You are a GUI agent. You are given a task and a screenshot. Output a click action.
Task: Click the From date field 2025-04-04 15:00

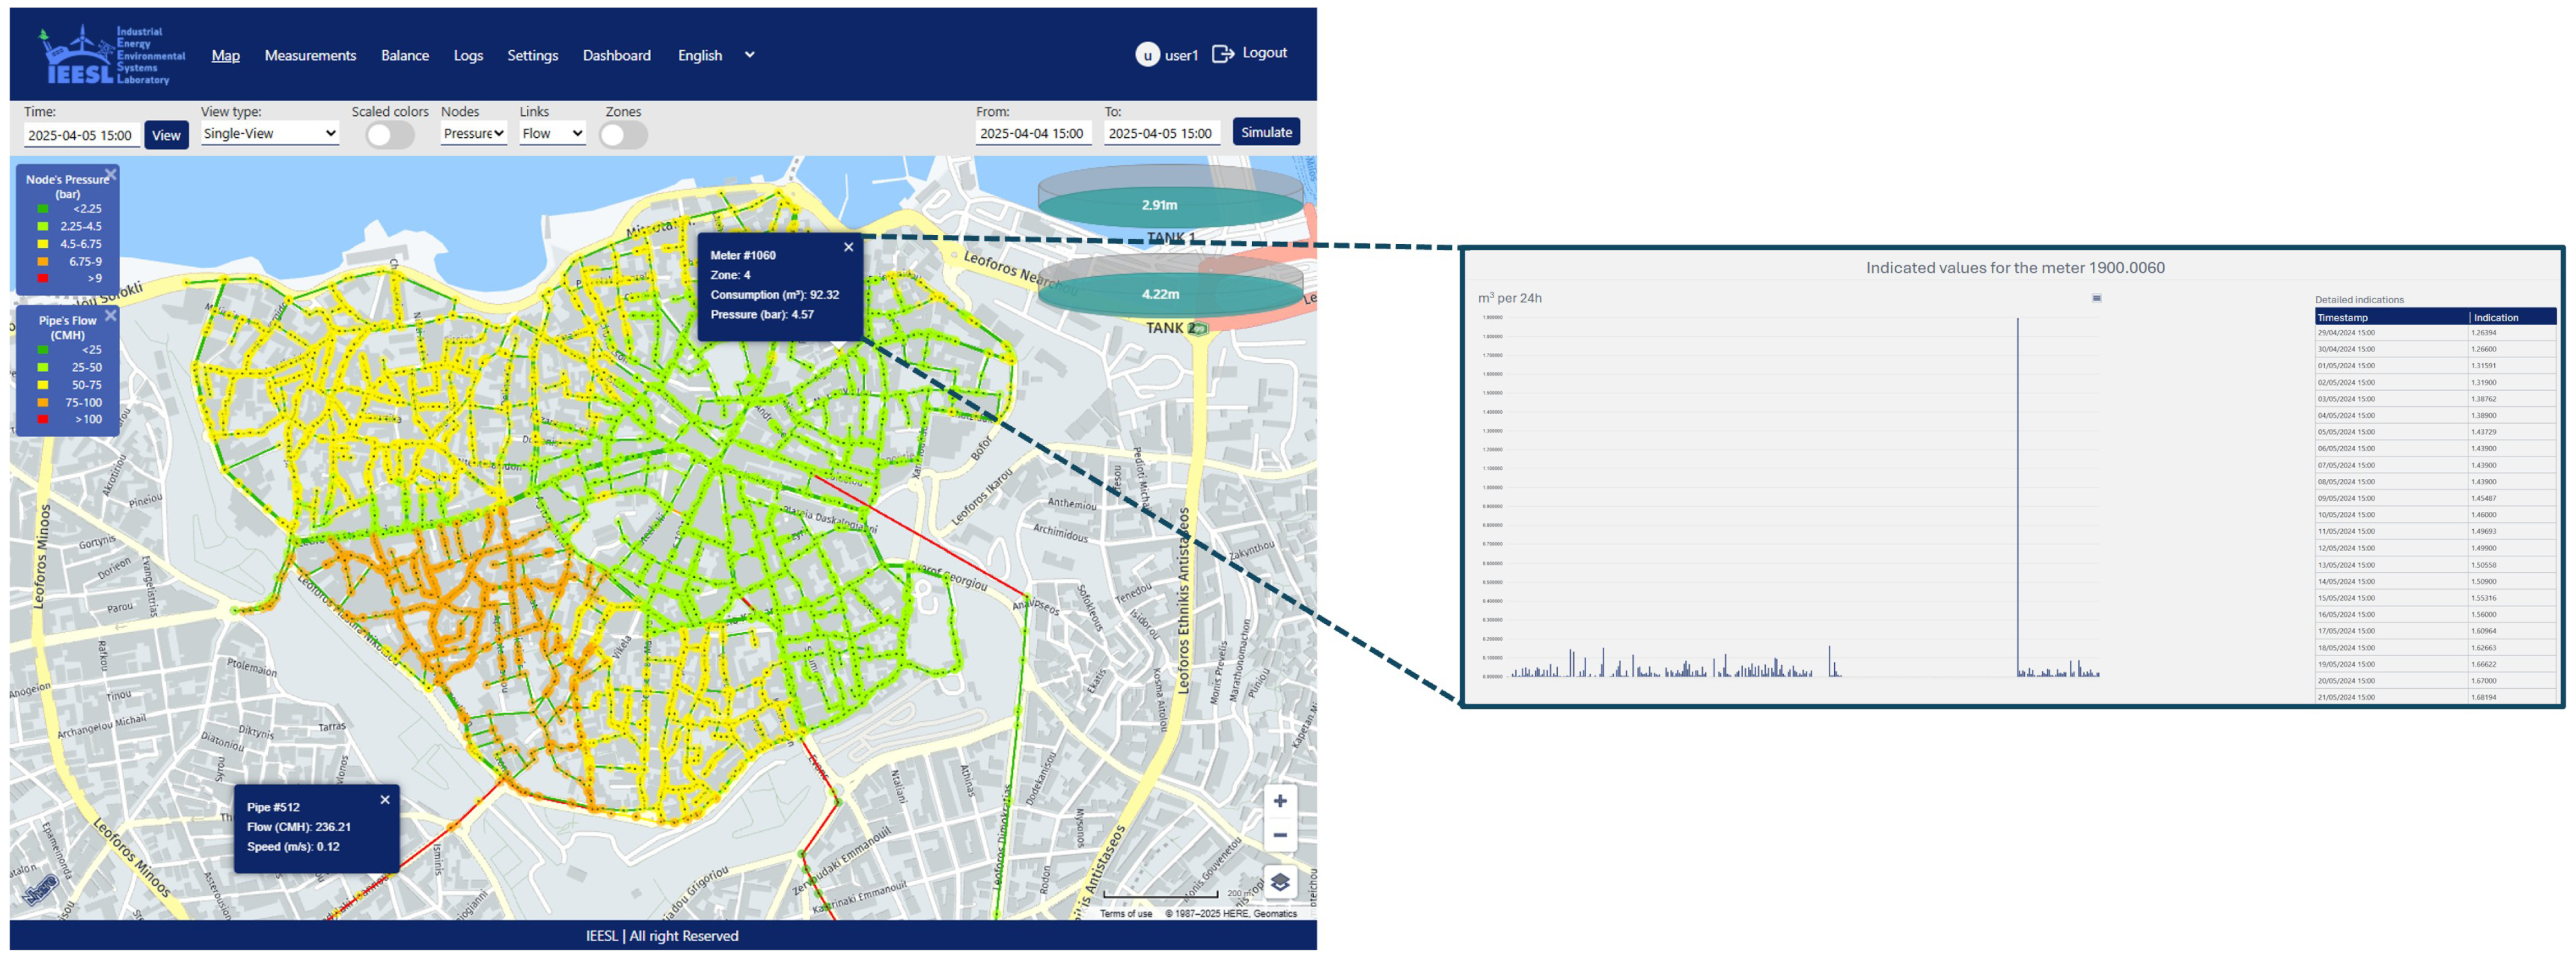[x=1033, y=133]
